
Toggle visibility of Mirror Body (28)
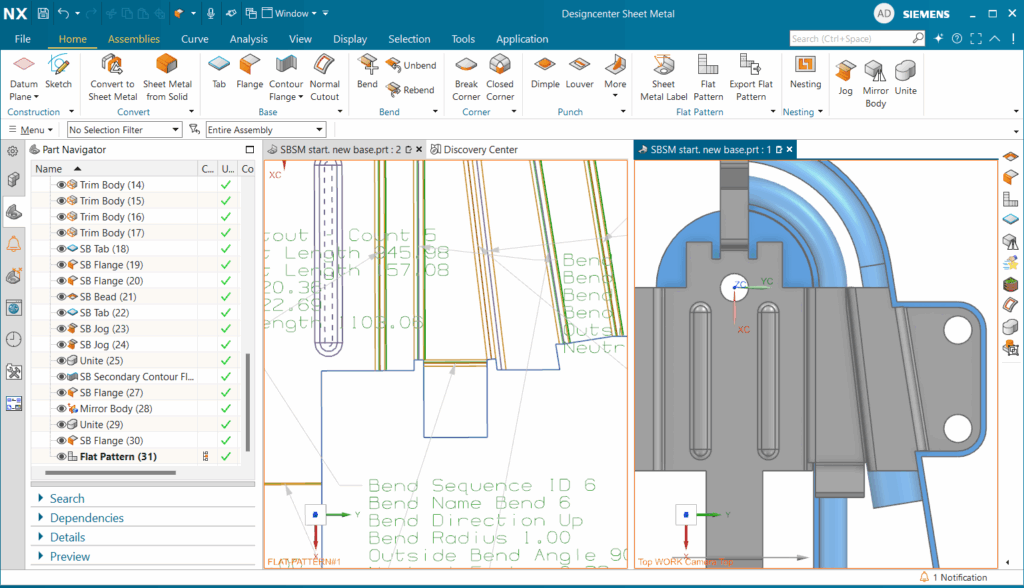click(x=61, y=409)
